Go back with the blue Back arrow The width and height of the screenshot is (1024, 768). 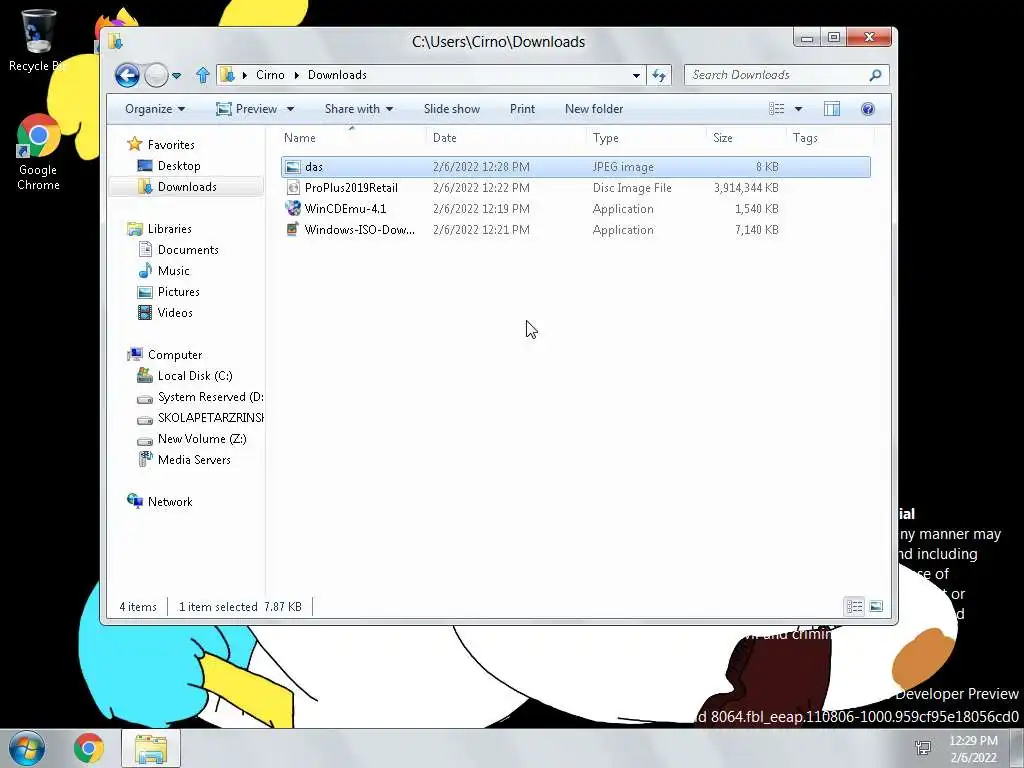point(127,75)
